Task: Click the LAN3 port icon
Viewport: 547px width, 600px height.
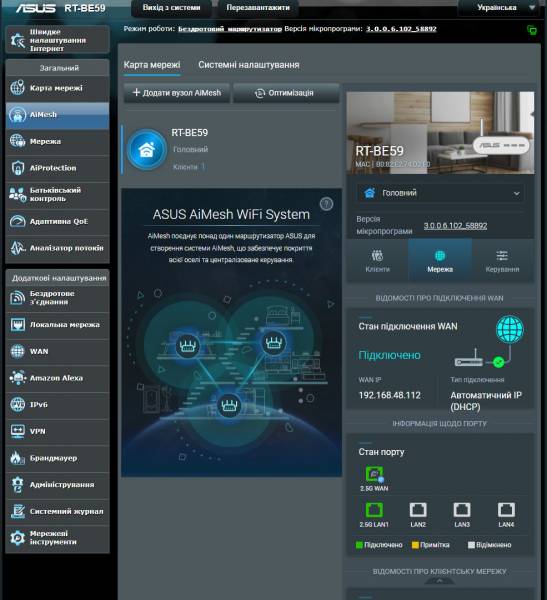Action: (462, 510)
